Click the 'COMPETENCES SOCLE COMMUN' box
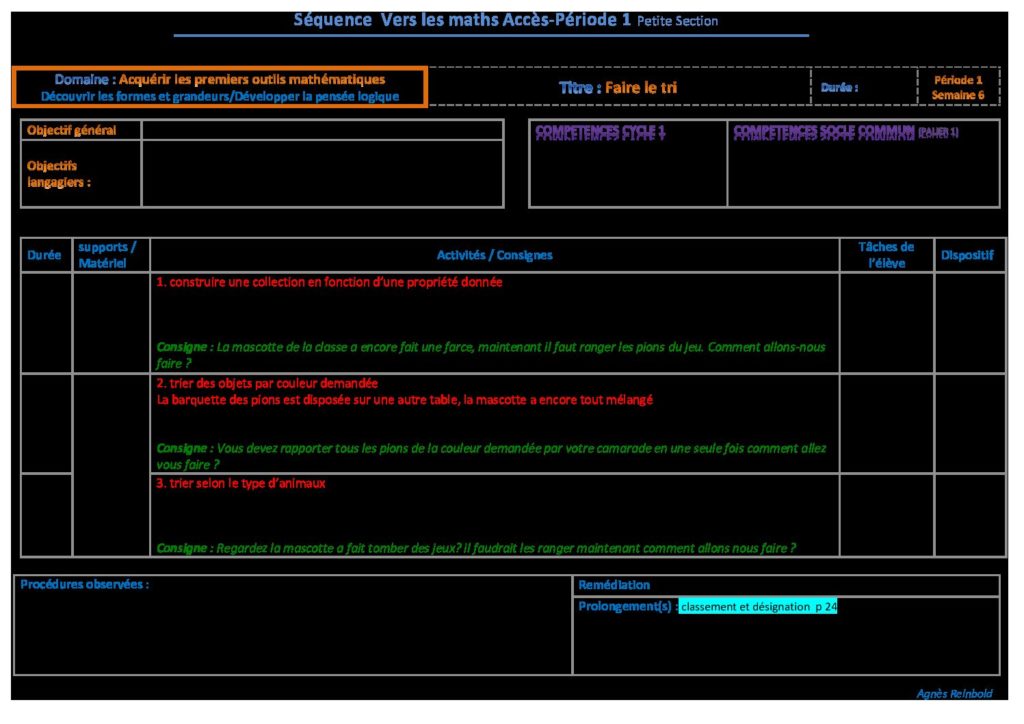1024x724 pixels. click(x=862, y=163)
